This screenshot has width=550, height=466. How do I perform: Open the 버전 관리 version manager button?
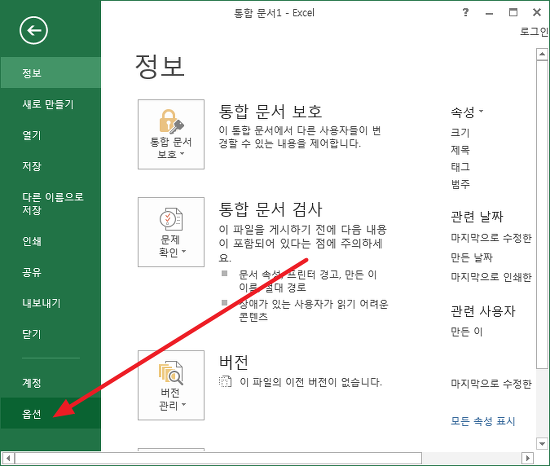pyautogui.click(x=171, y=385)
